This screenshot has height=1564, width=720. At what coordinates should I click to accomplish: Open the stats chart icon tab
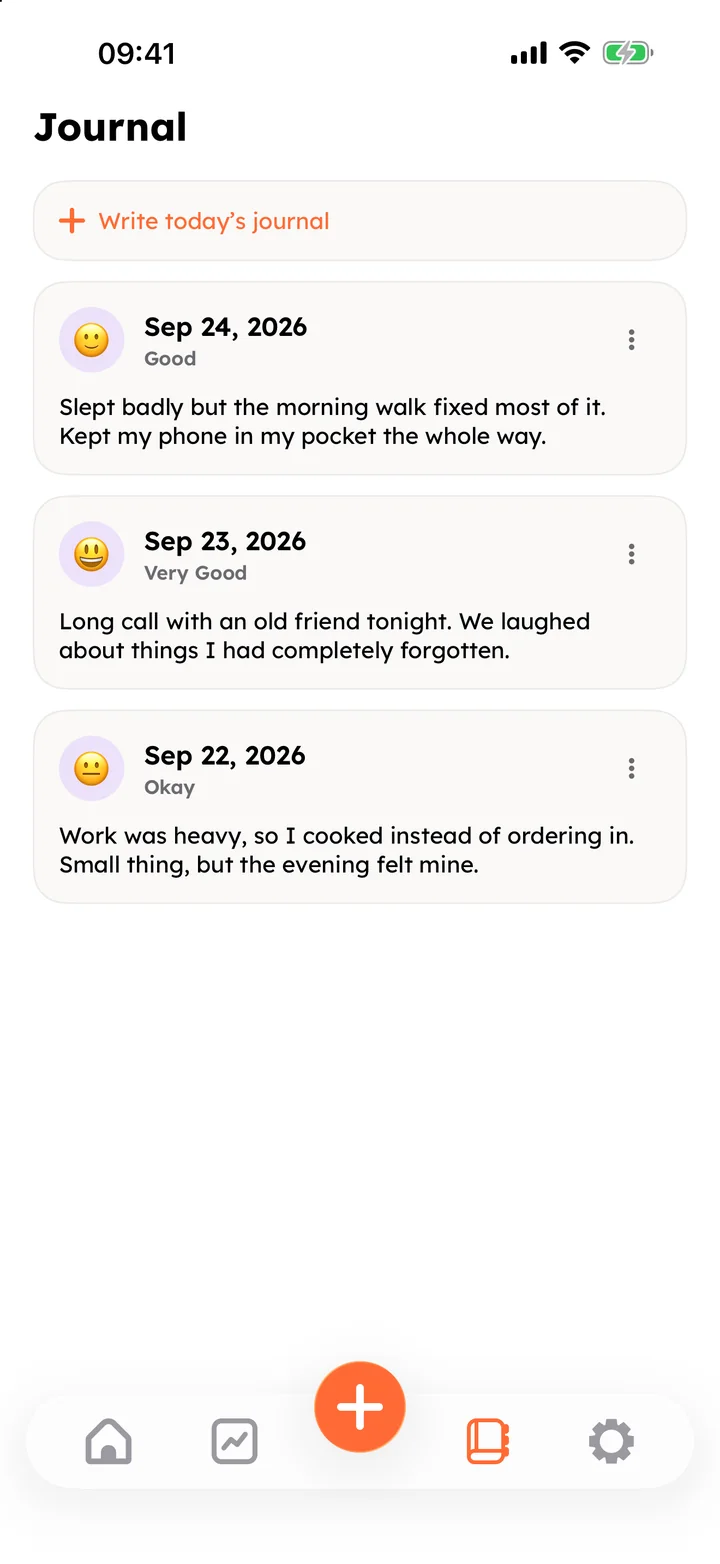point(235,1441)
